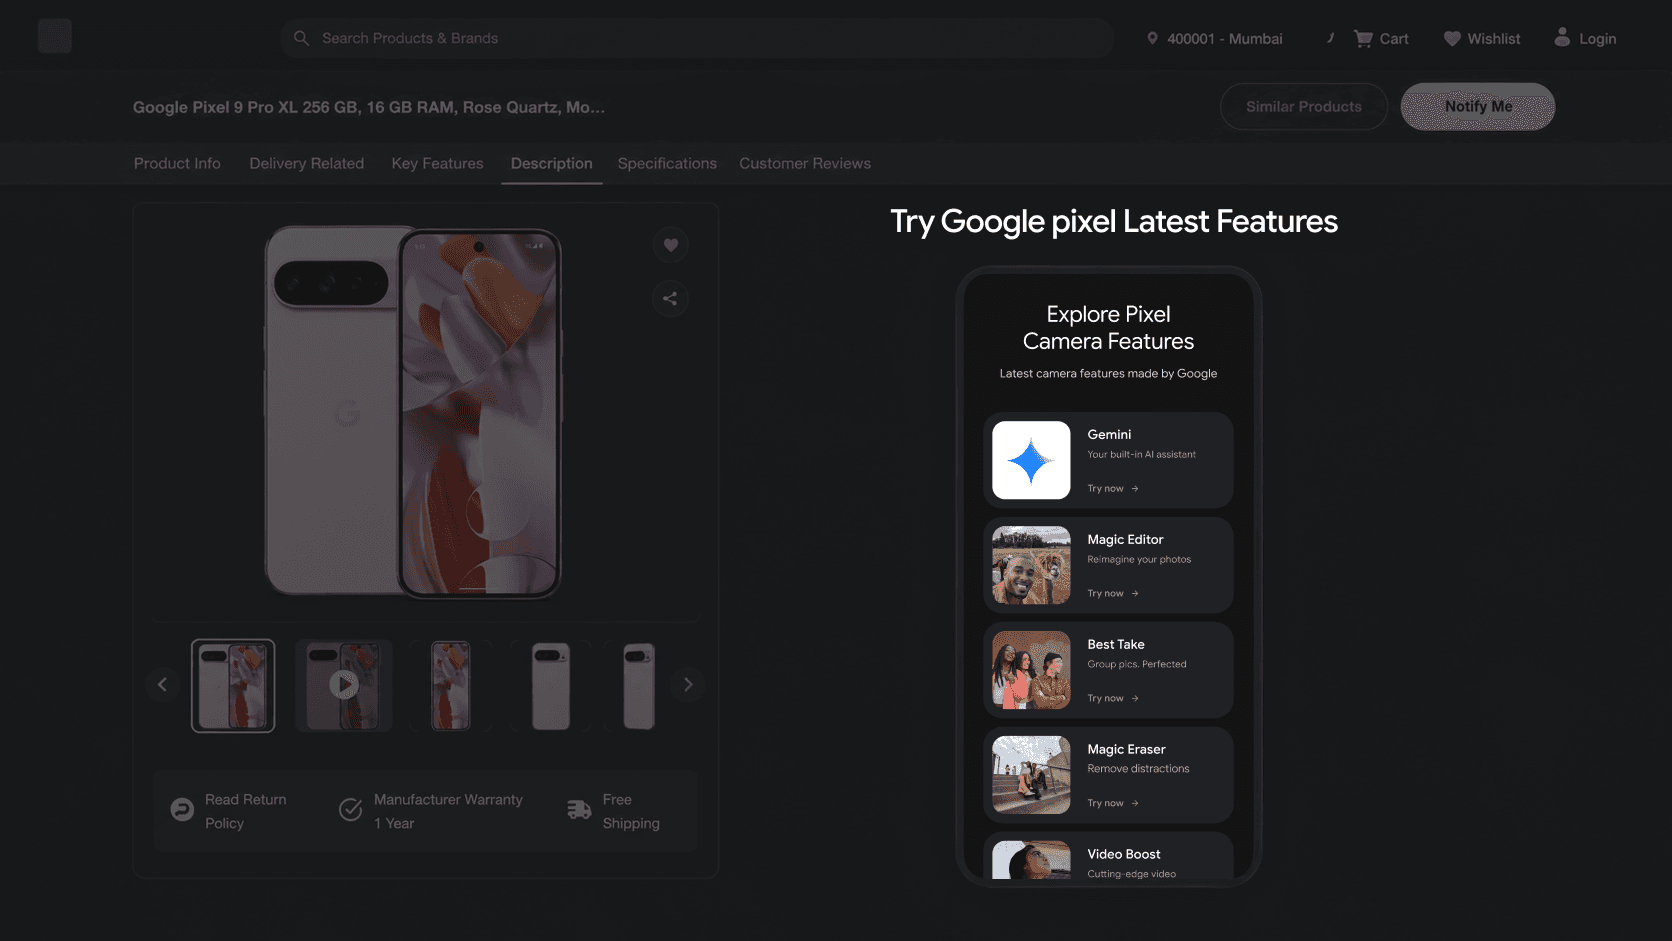Click the Best Take photo thumbnail

(x=1031, y=670)
